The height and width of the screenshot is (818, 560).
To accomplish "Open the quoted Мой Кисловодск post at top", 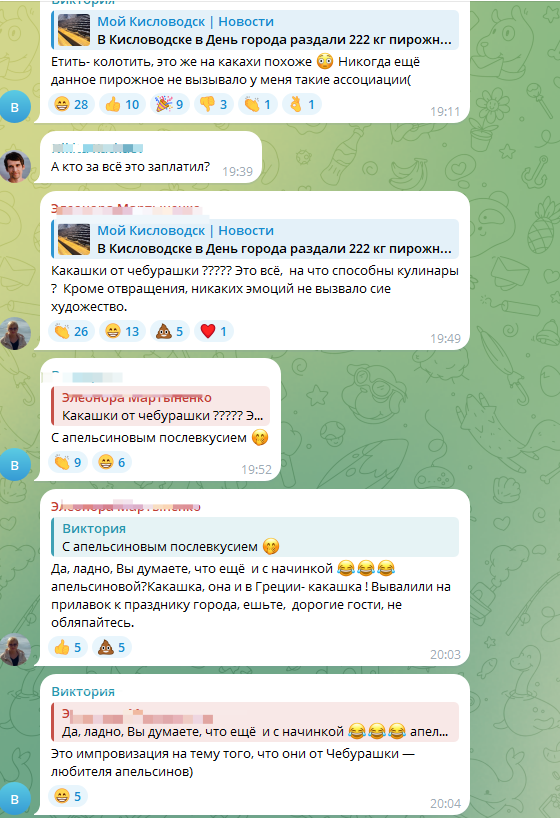I will coord(255,30).
